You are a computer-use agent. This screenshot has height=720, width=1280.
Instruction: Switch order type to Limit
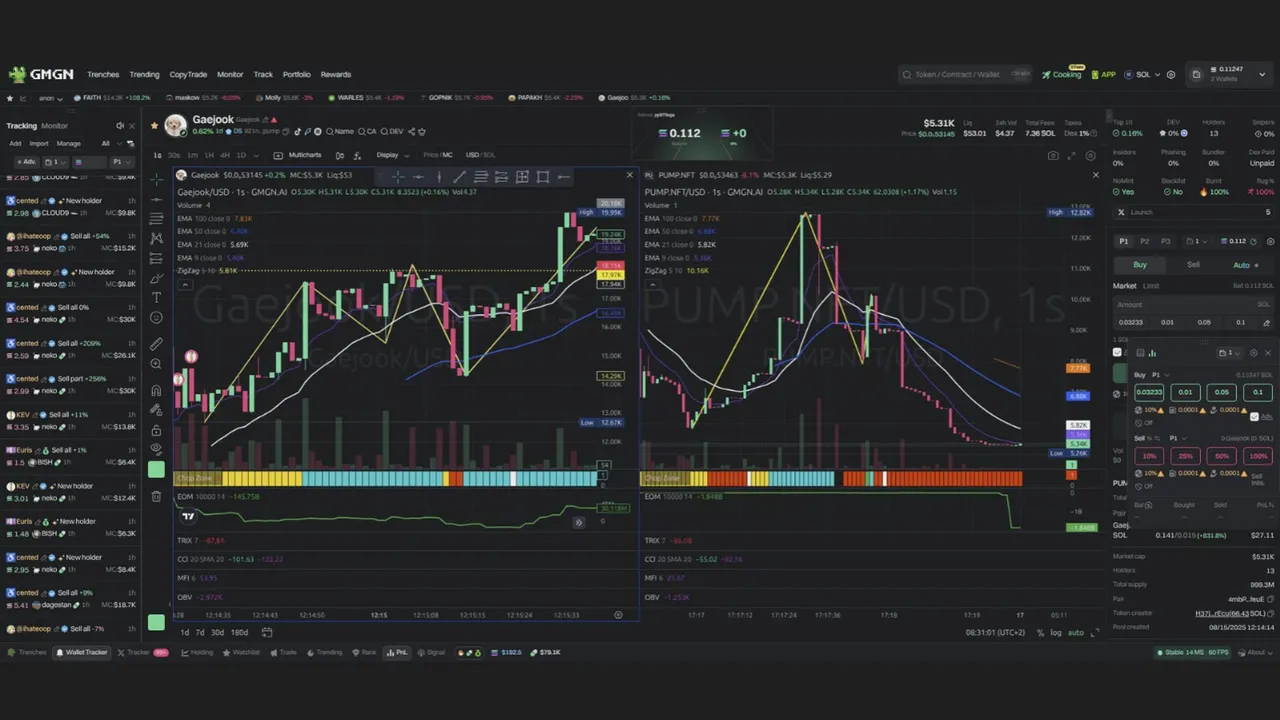(x=1151, y=286)
